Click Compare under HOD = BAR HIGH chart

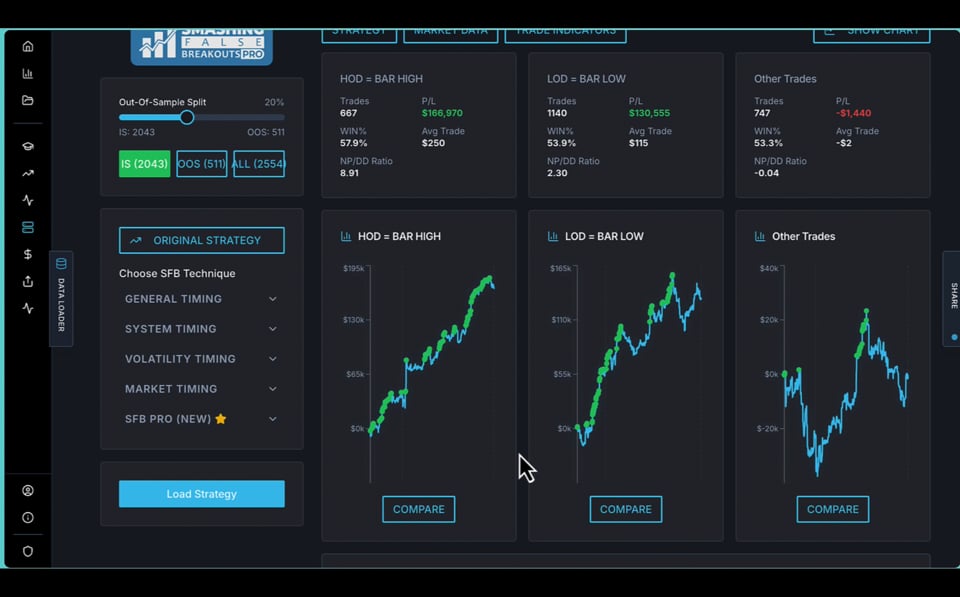(419, 509)
